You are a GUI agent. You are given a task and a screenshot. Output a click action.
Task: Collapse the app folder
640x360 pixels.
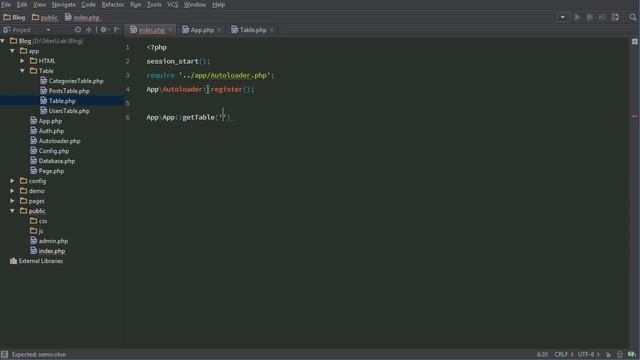(x=12, y=51)
